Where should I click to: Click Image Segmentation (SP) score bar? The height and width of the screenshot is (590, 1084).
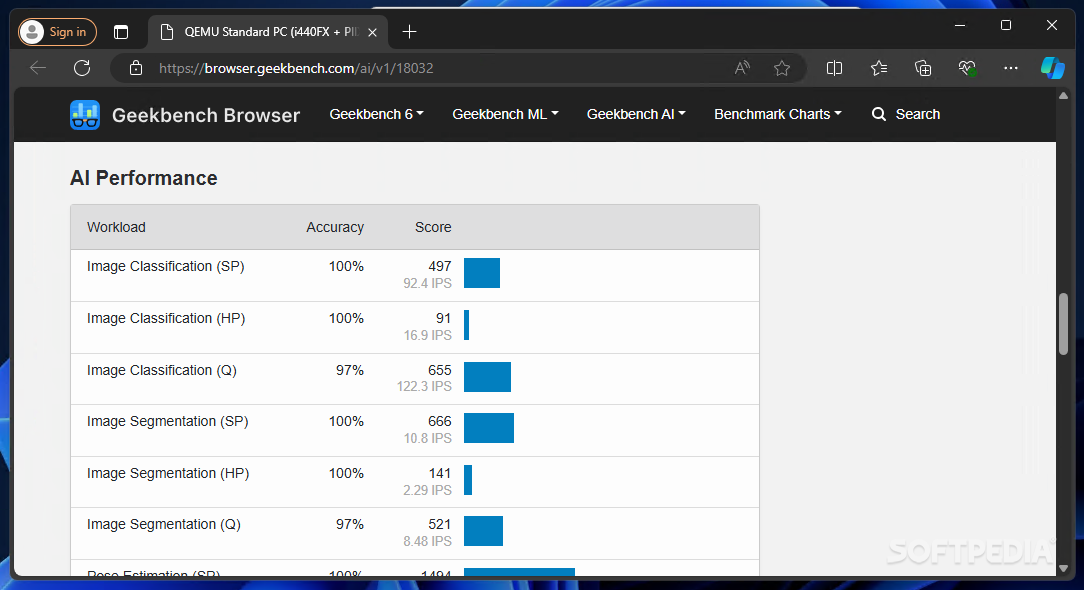489,428
